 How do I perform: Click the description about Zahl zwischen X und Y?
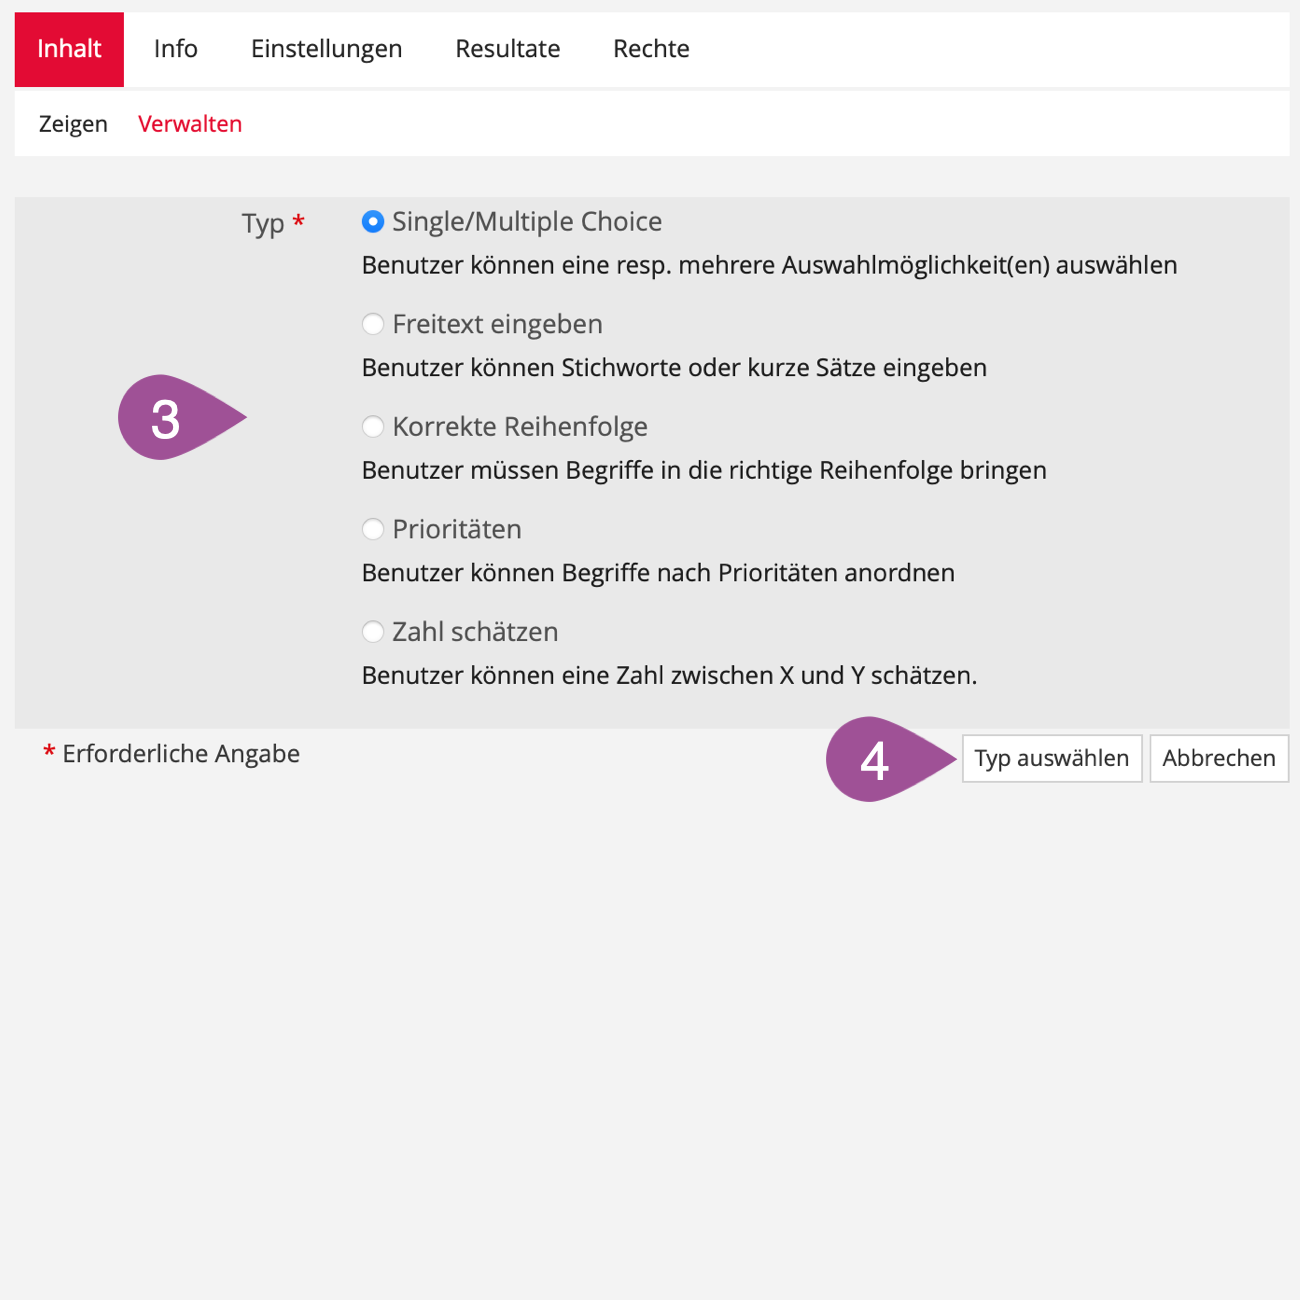(669, 676)
